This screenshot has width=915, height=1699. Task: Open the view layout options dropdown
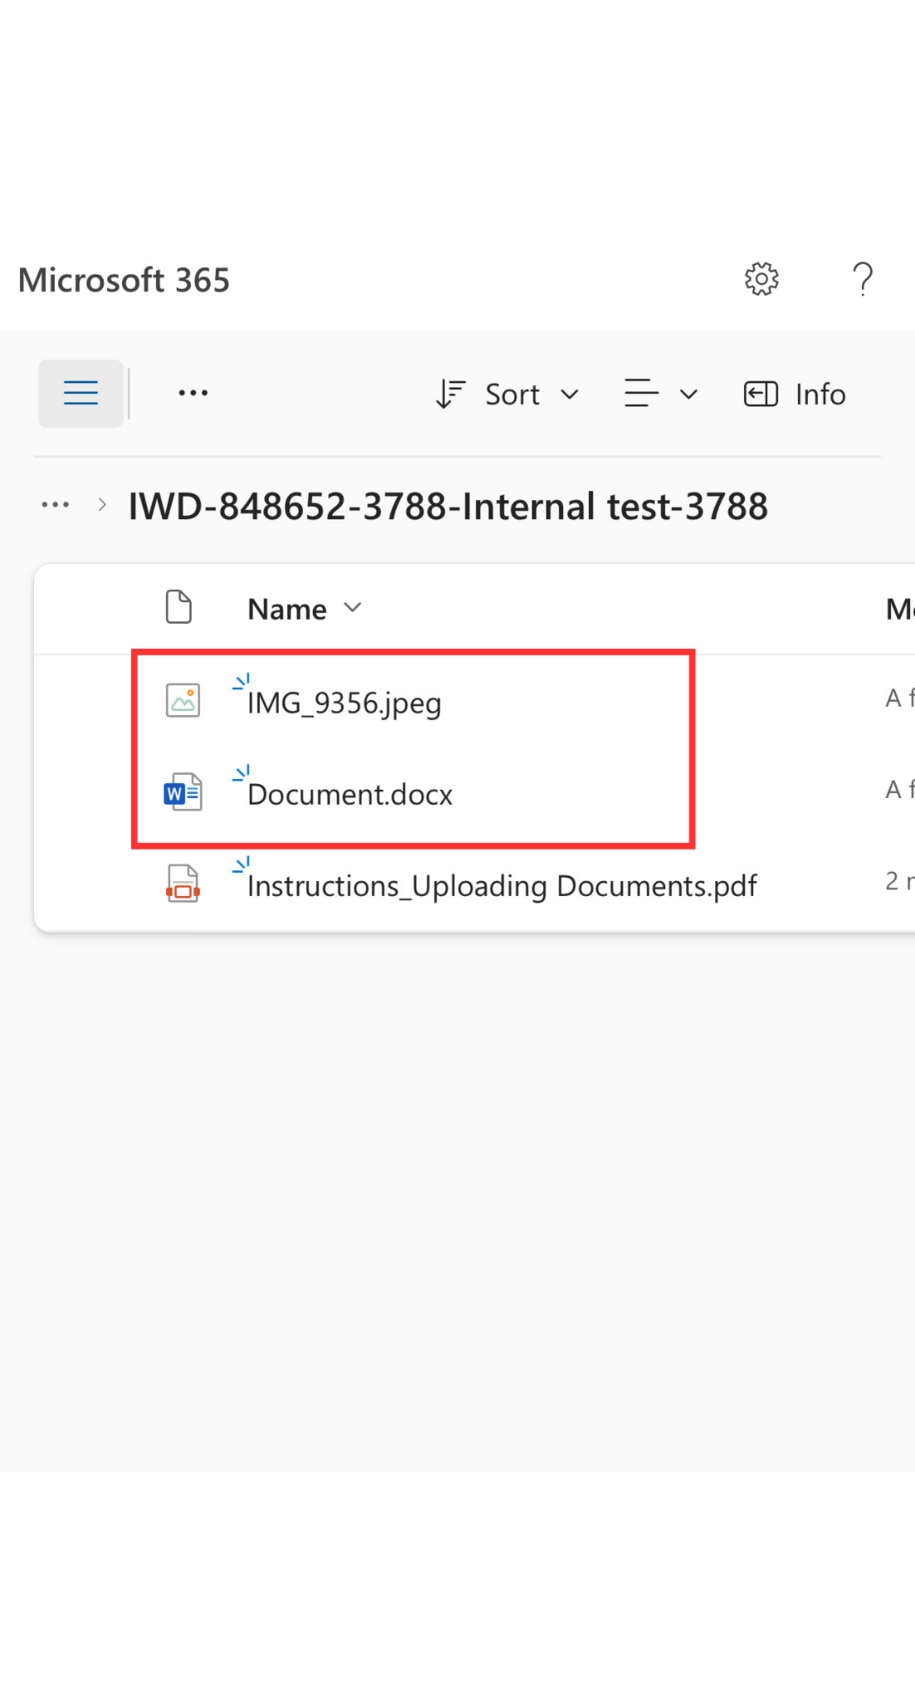(x=660, y=394)
